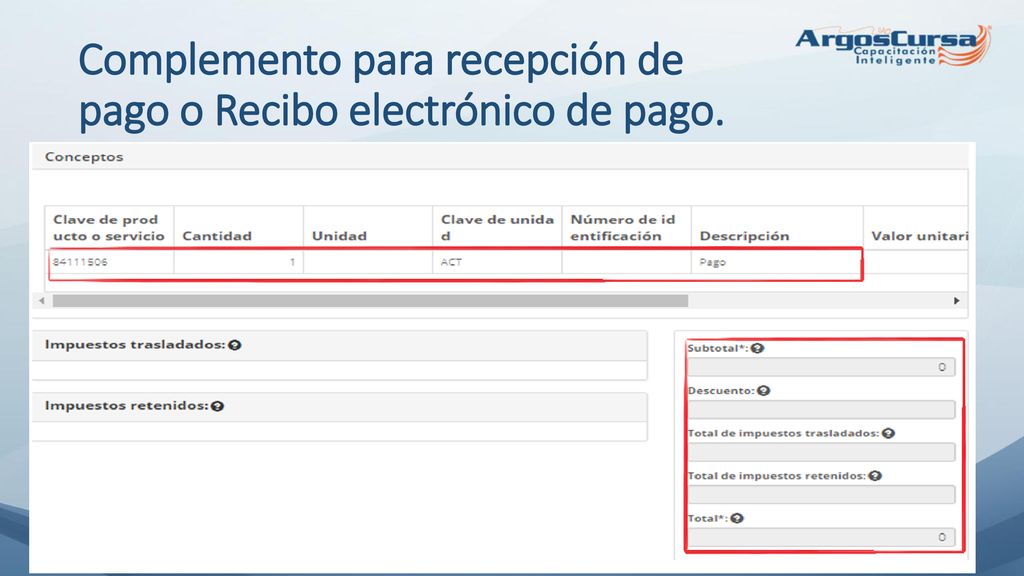Select Descripción cell reading Pago
Screen dimensions: 1024x576
(776, 262)
